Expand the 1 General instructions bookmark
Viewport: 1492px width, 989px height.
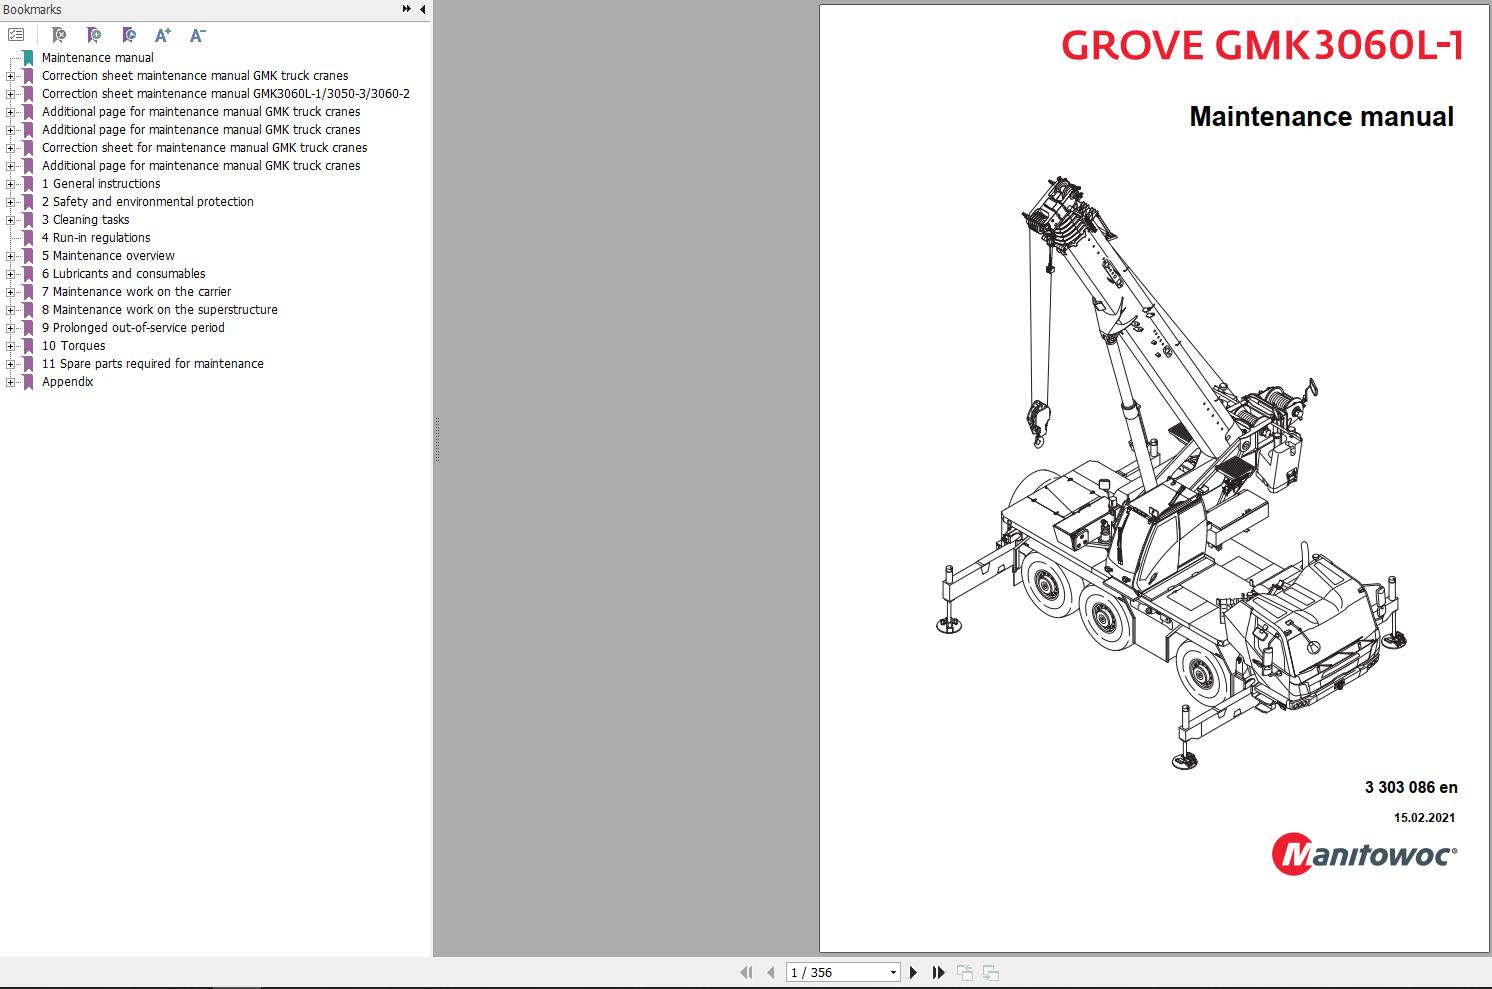point(10,184)
